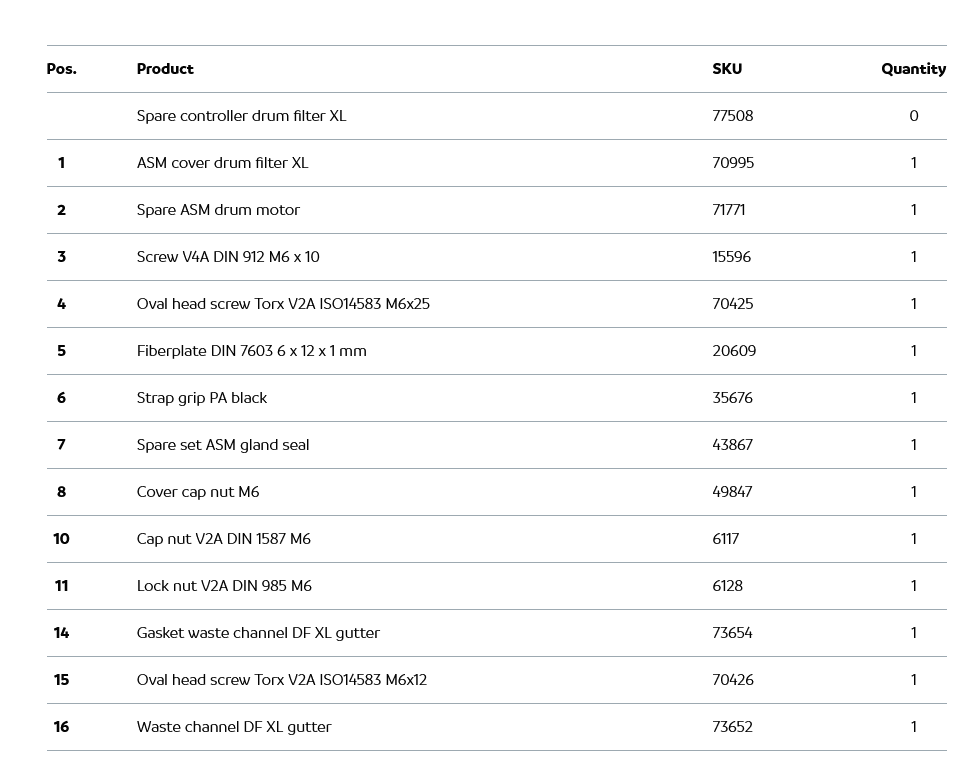This screenshot has width=979, height=765.
Task: Click the Product column header
Action: pyautogui.click(x=165, y=69)
